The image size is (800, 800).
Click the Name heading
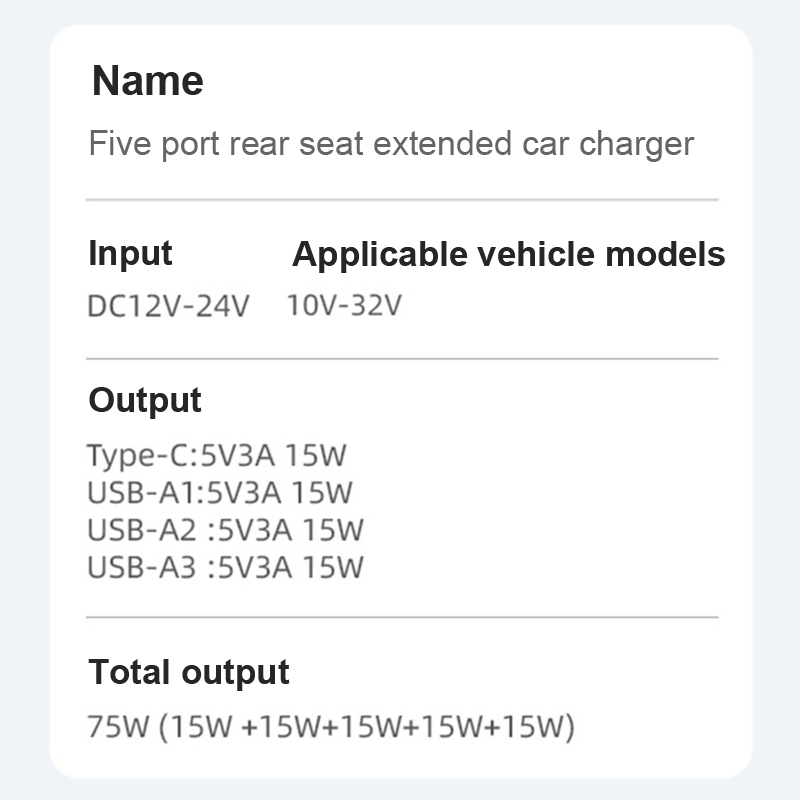(x=147, y=81)
